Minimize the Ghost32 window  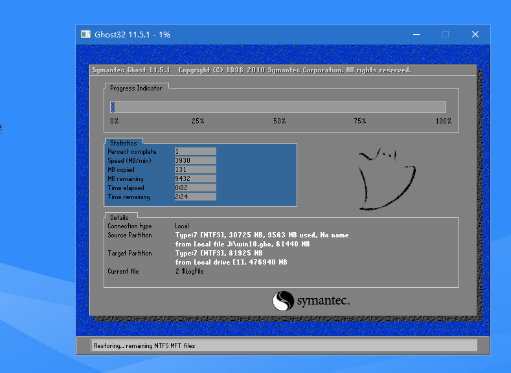pos(416,34)
